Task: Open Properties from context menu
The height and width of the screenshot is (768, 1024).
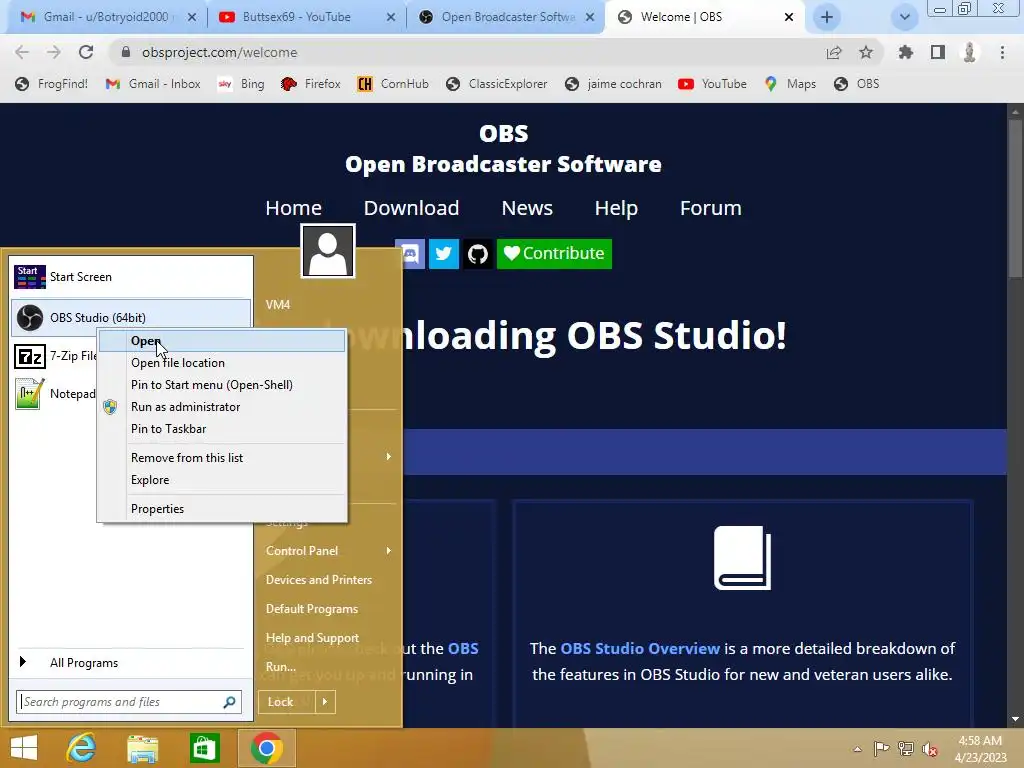Action: [222, 509]
